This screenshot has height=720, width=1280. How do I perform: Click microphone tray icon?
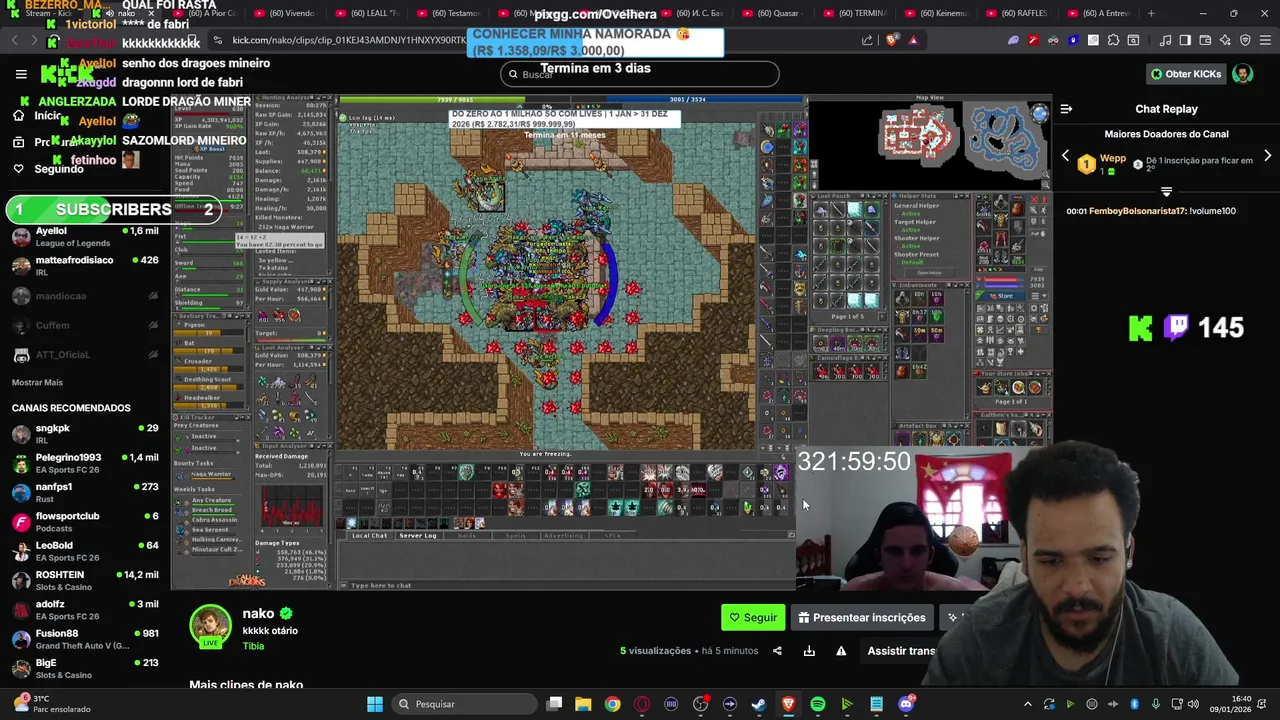click(x=1155, y=704)
